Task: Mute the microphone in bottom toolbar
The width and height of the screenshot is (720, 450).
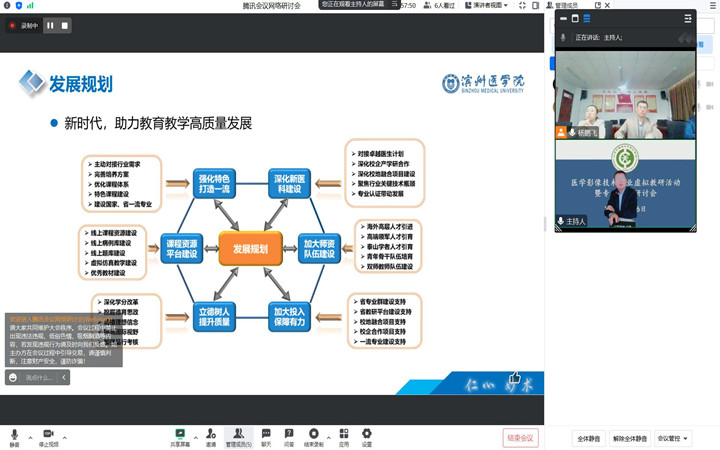Action: tap(14, 435)
